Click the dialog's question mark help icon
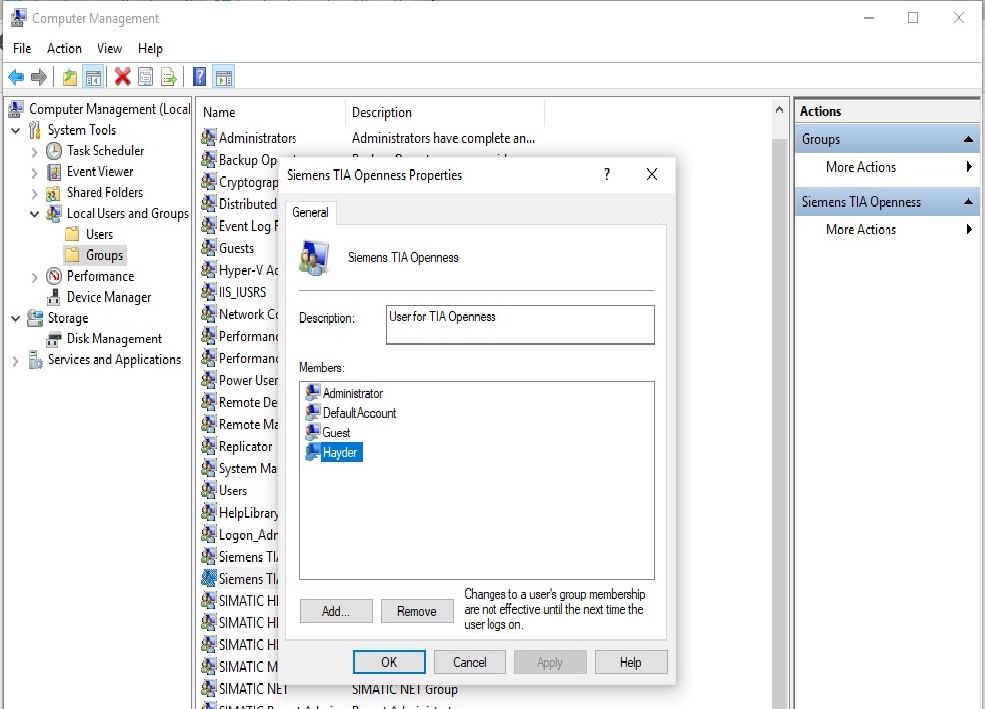This screenshot has width=985, height=709. pyautogui.click(x=607, y=174)
